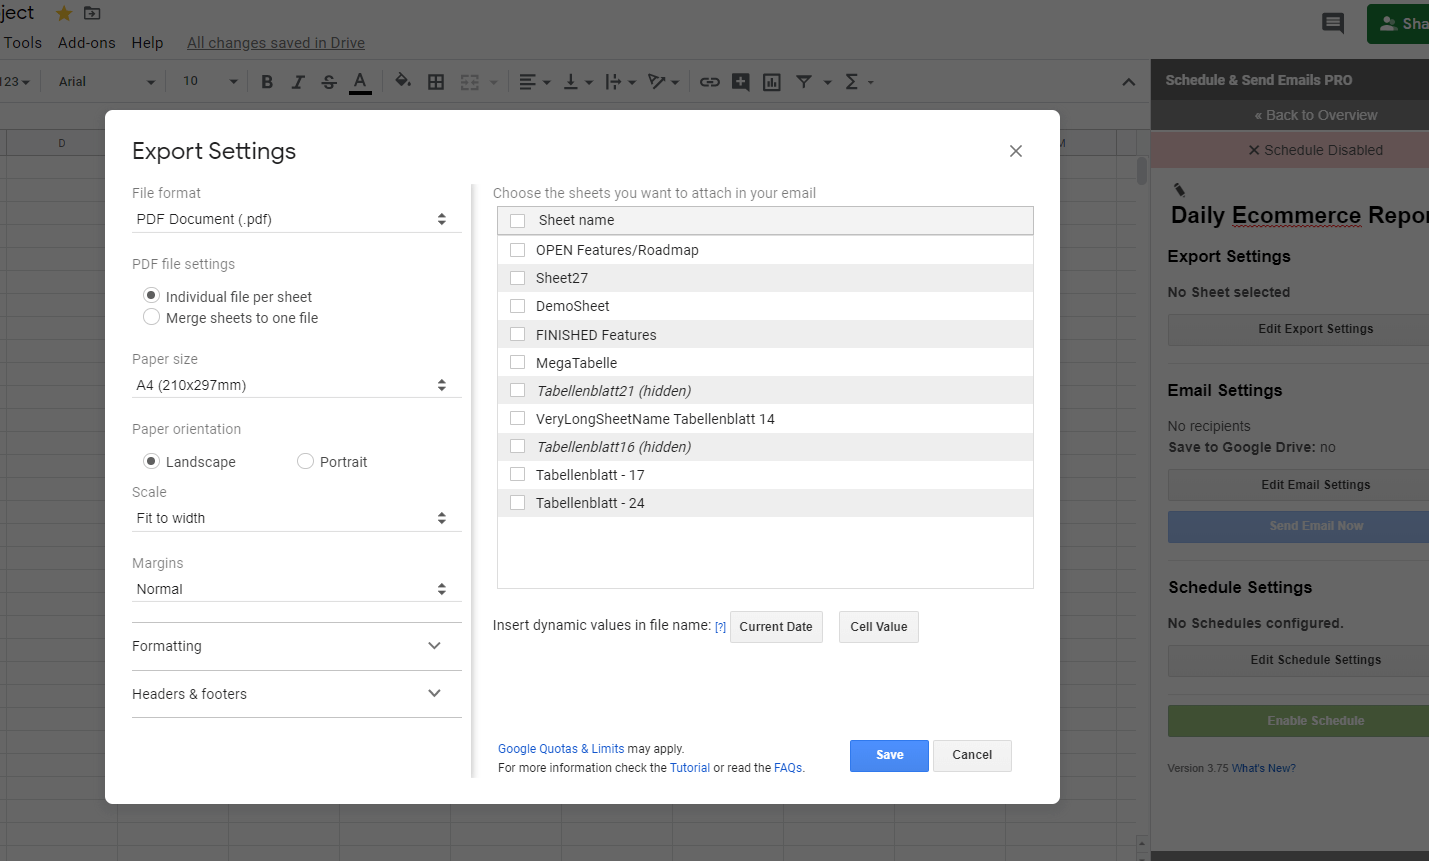Choose Portrait paper orientation
The image size is (1429, 861).
[306, 461]
